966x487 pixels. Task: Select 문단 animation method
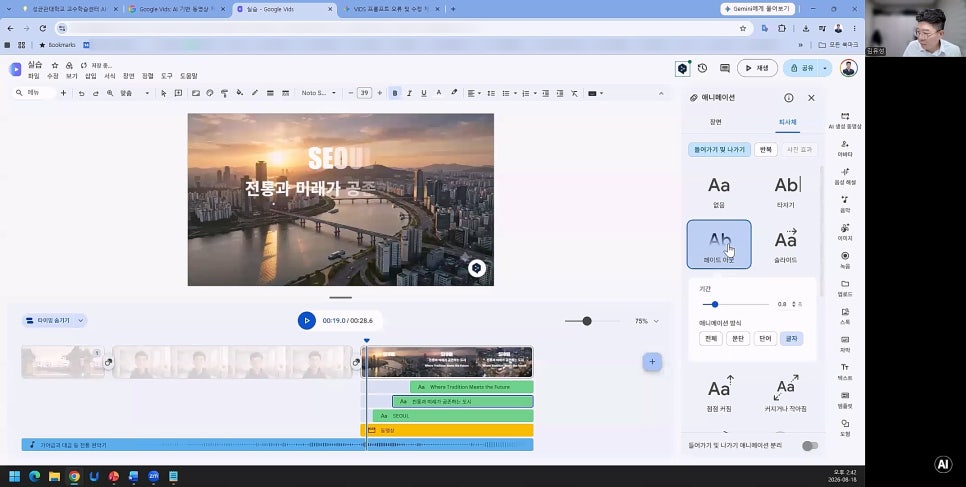737,338
